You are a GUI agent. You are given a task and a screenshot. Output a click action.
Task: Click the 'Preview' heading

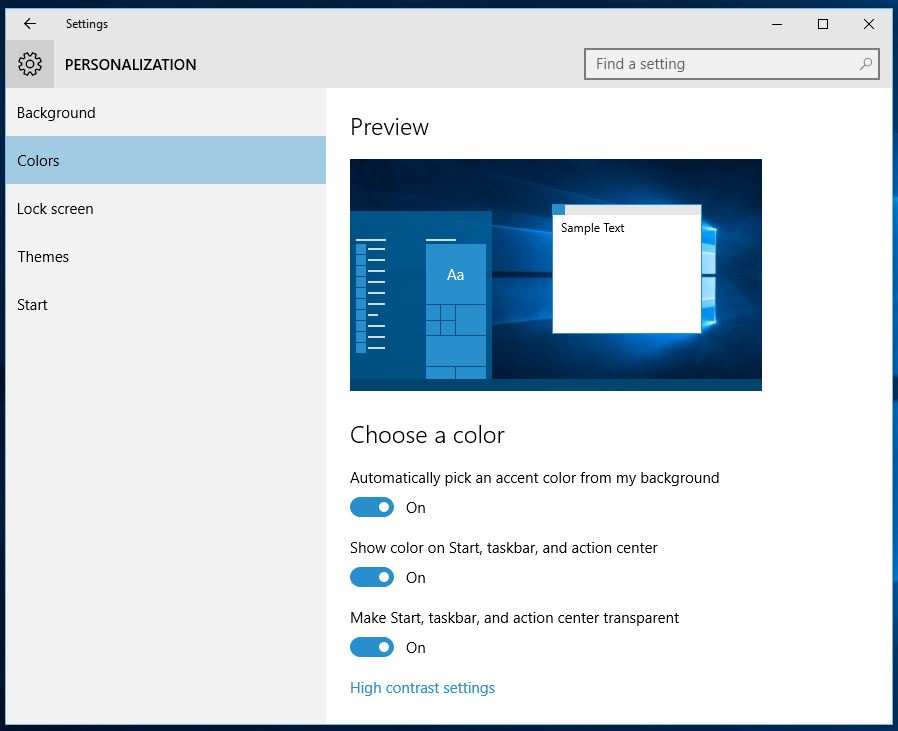(x=389, y=127)
